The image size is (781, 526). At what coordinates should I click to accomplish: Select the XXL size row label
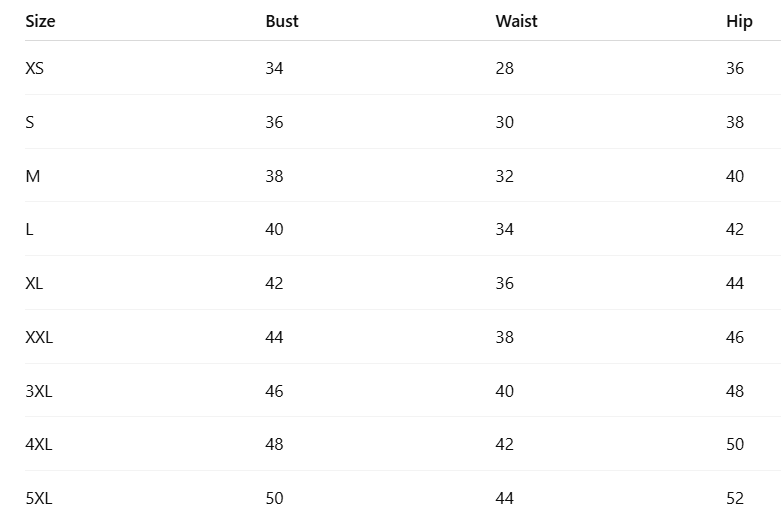point(39,337)
